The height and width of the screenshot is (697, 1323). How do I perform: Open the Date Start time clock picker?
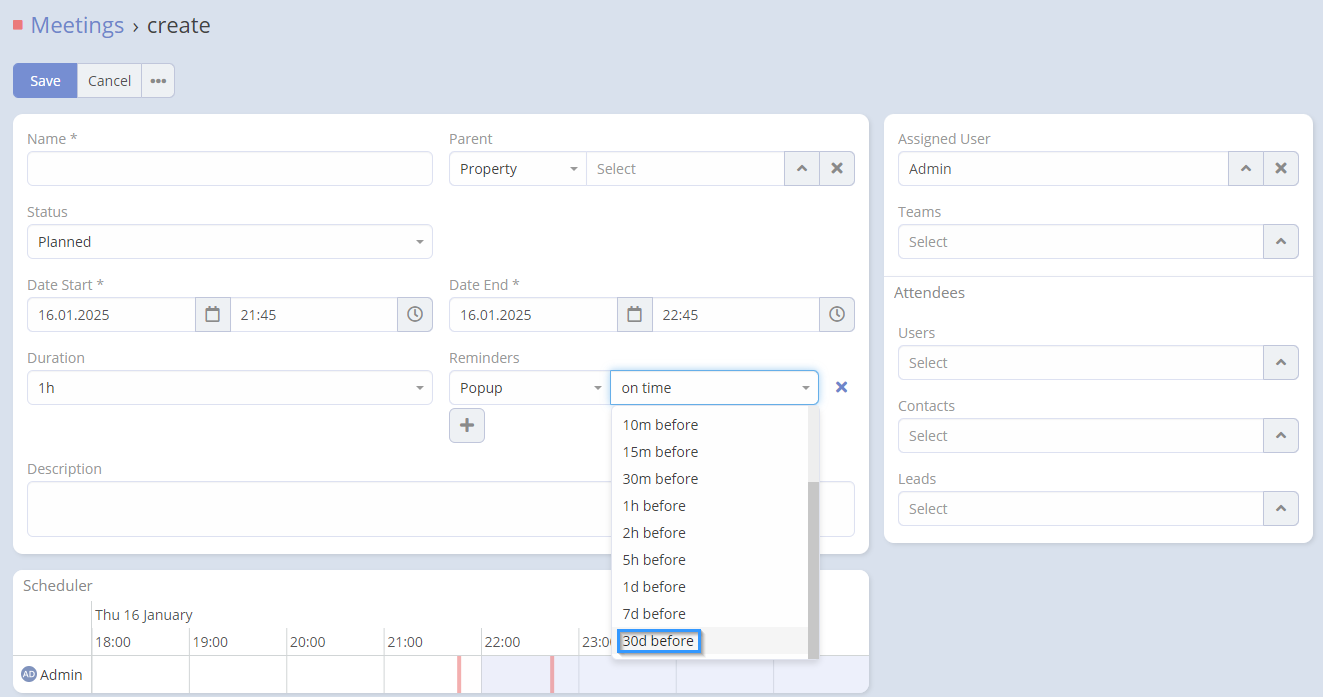pos(415,315)
